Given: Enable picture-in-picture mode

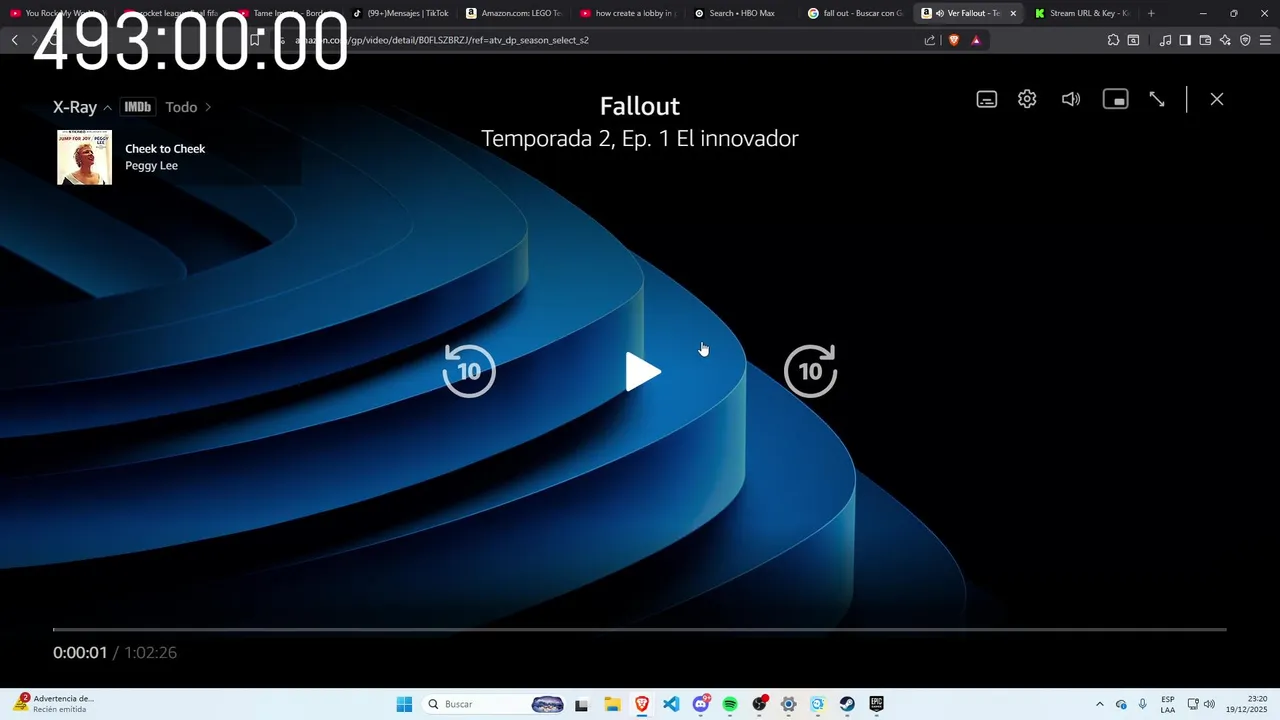Looking at the screenshot, I should [x=1115, y=99].
